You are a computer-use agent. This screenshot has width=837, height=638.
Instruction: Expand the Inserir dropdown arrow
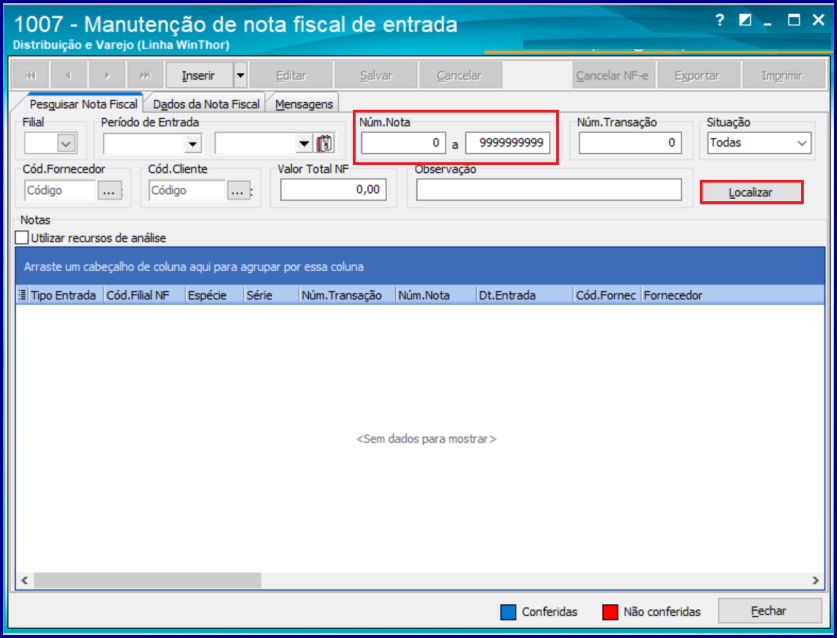click(x=241, y=75)
